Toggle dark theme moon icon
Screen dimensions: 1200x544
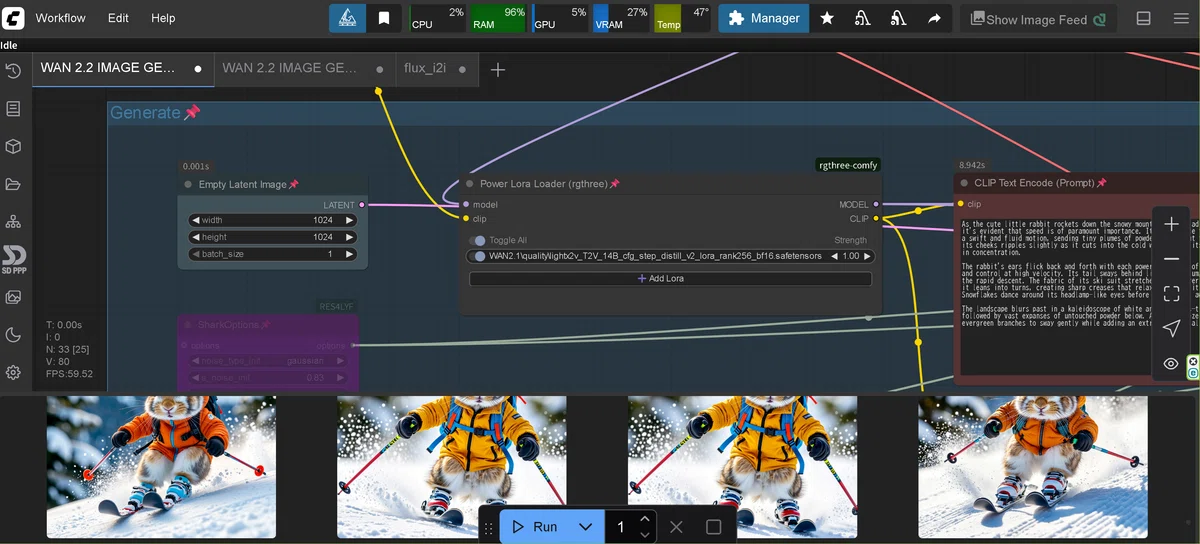[x=13, y=335]
